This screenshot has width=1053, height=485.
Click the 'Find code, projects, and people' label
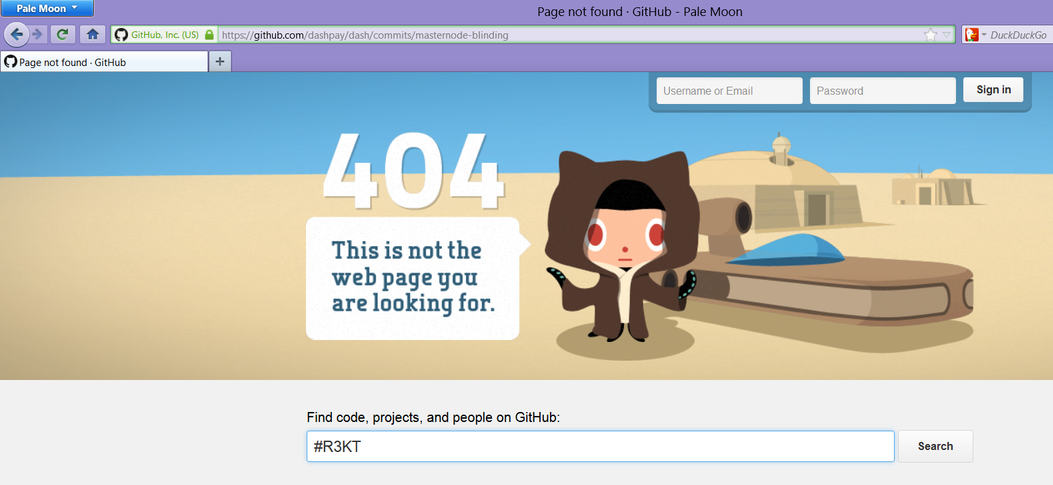tap(433, 417)
